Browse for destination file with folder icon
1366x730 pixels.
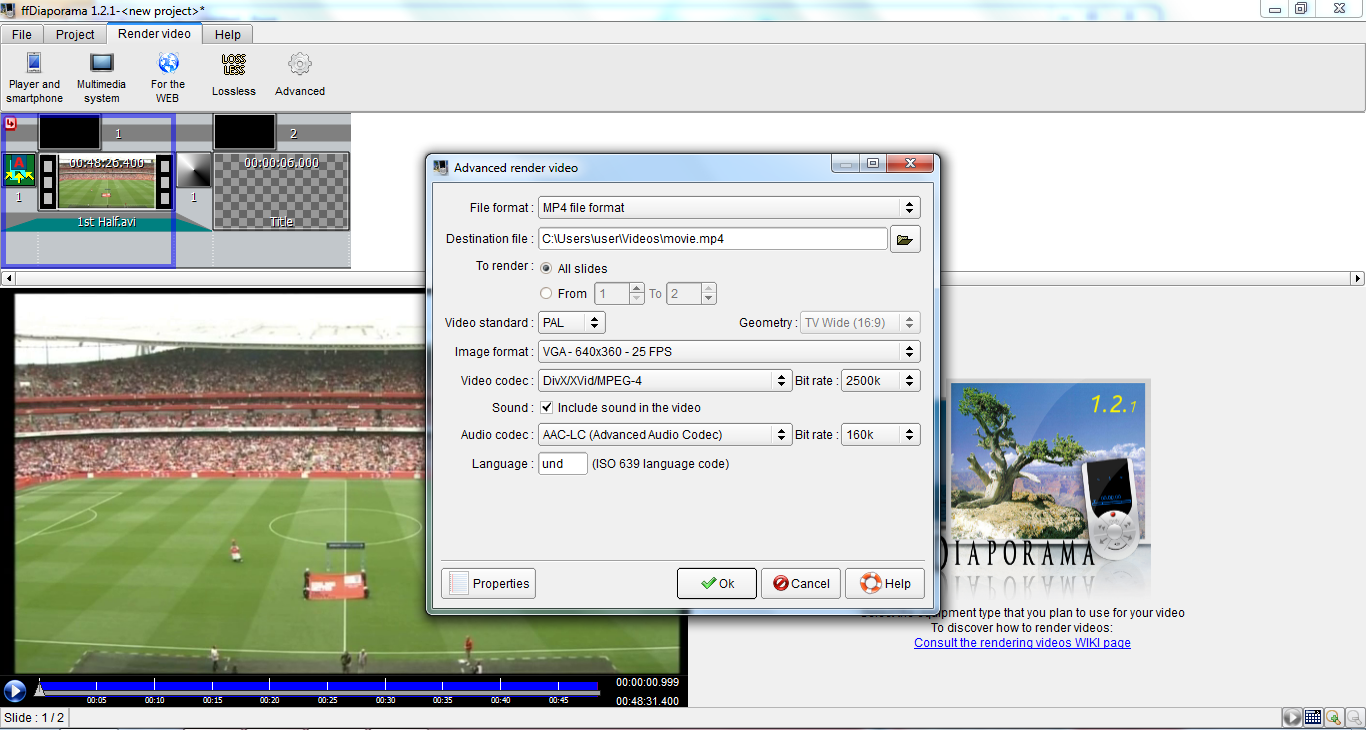tap(905, 239)
